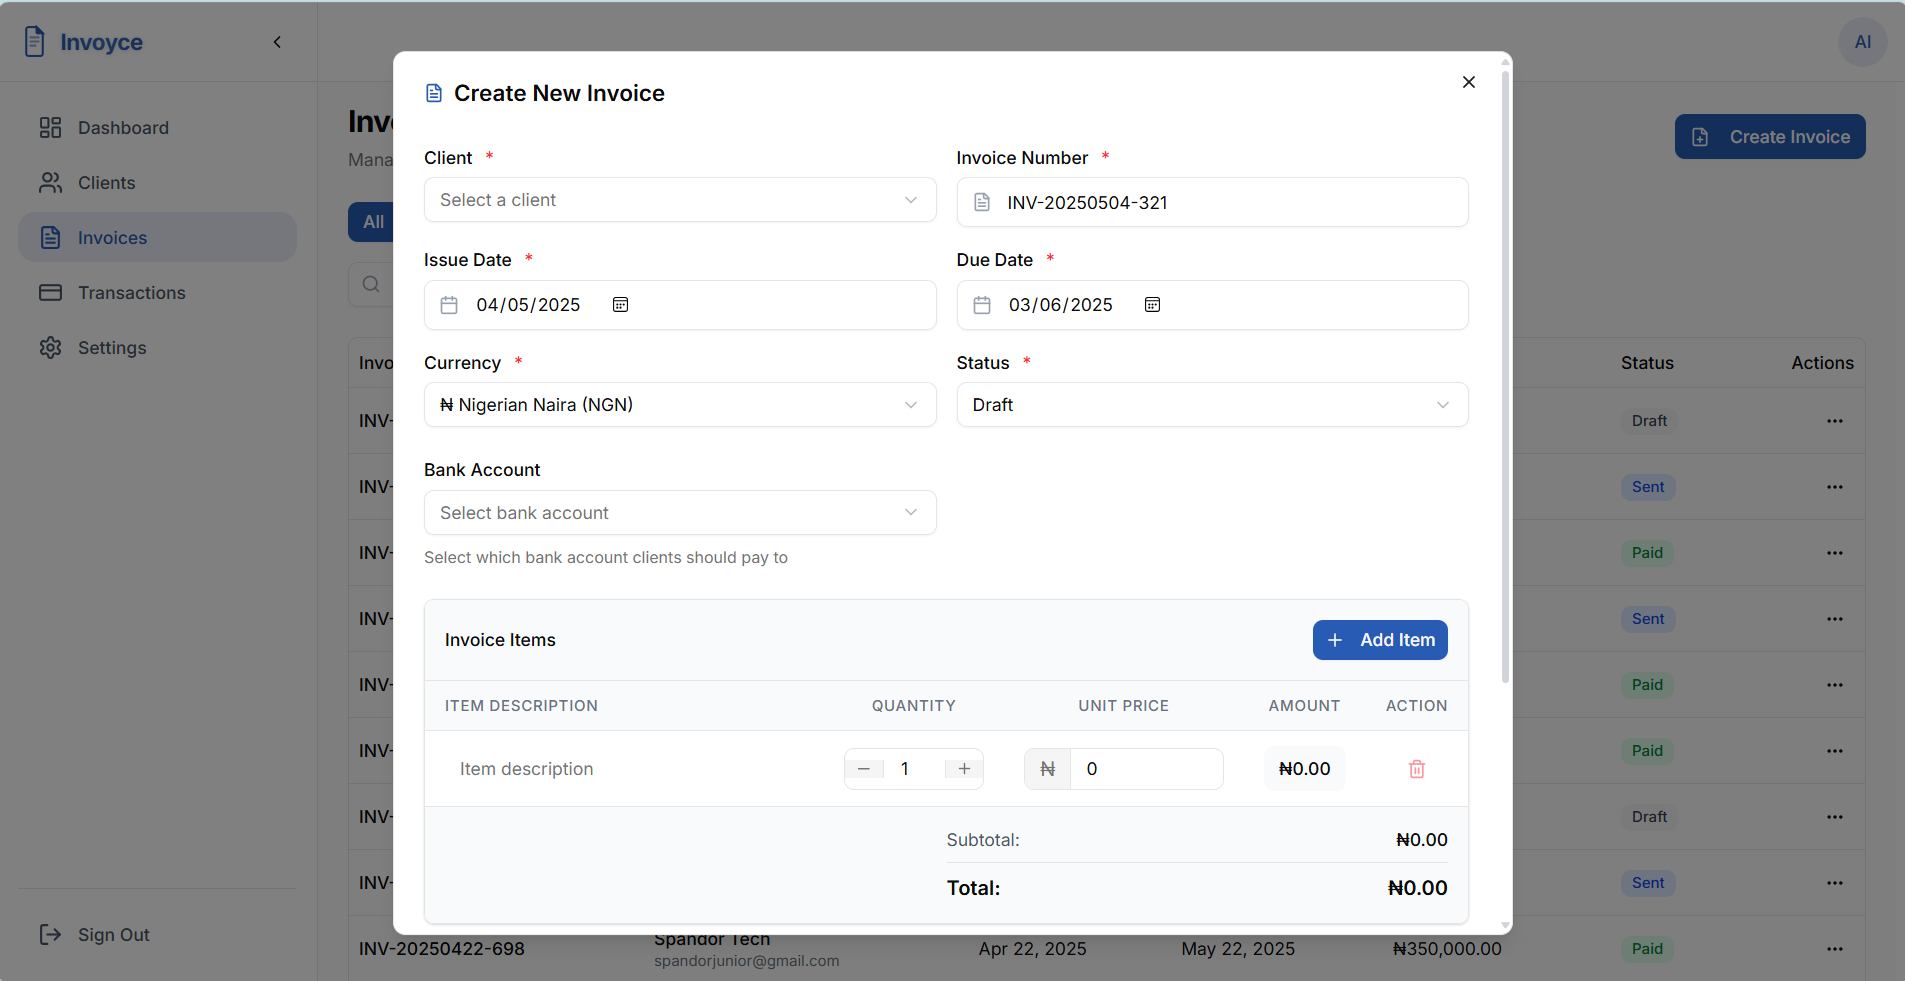The width and height of the screenshot is (1905, 981).
Task: Click the Paid badge for INV-20250422-698
Action: point(1647,949)
